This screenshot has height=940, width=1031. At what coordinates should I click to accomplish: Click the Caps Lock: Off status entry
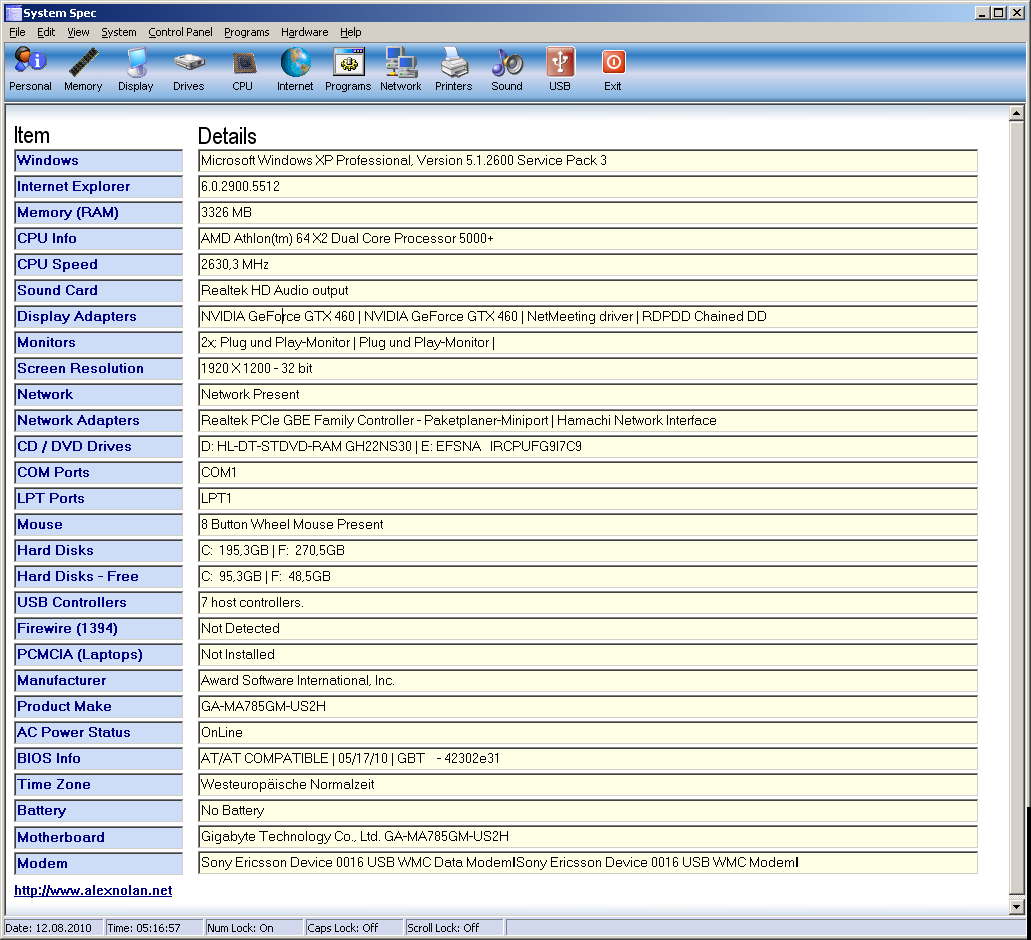click(354, 928)
